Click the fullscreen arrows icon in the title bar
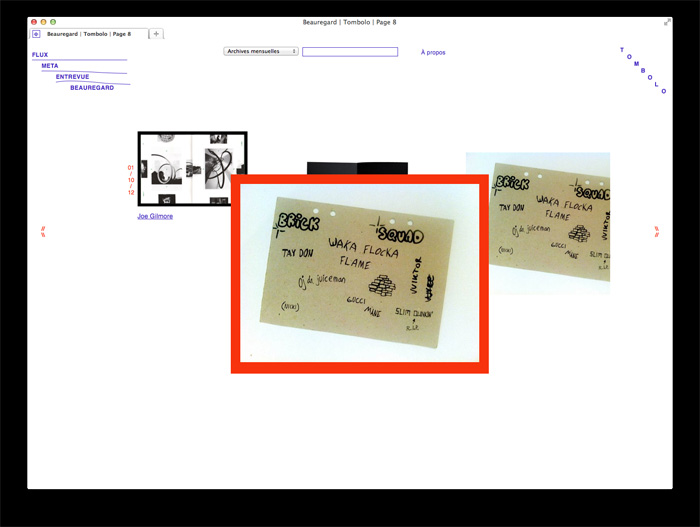700x527 pixels. point(667,22)
